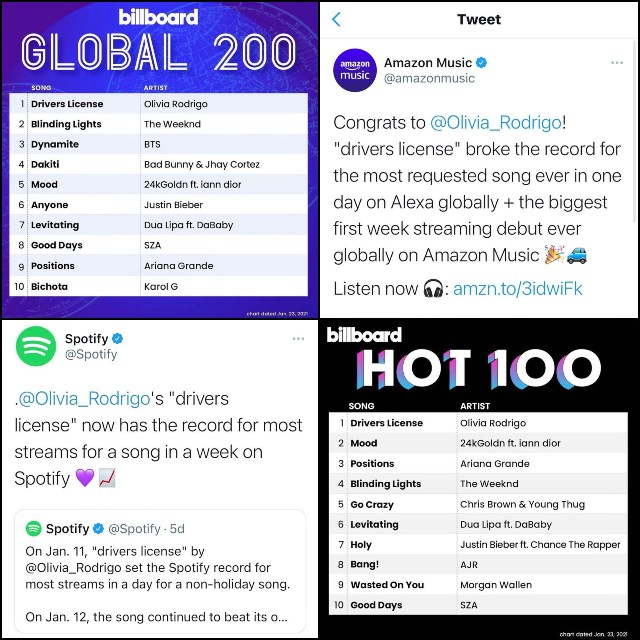The width and height of the screenshot is (640, 640).
Task: Open the Amazon Music profile avatar
Action: pos(355,70)
